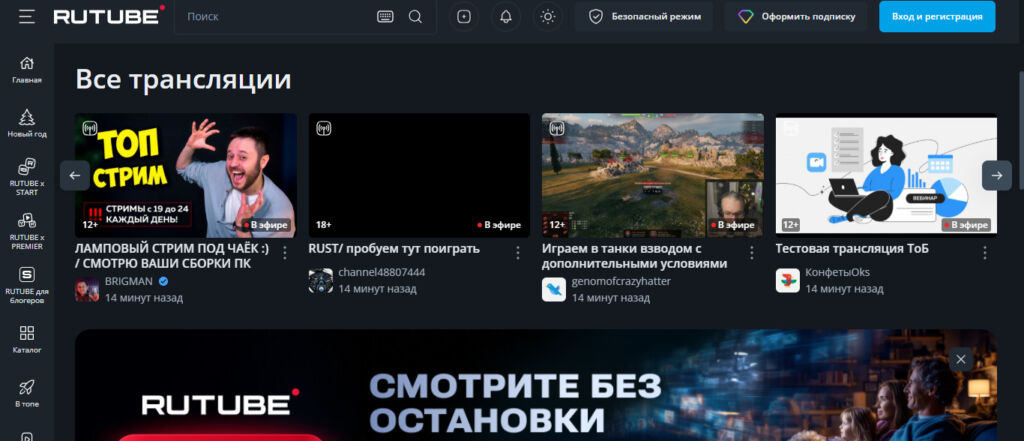Click the add video plus icon
The height and width of the screenshot is (441, 1024).
tap(464, 17)
